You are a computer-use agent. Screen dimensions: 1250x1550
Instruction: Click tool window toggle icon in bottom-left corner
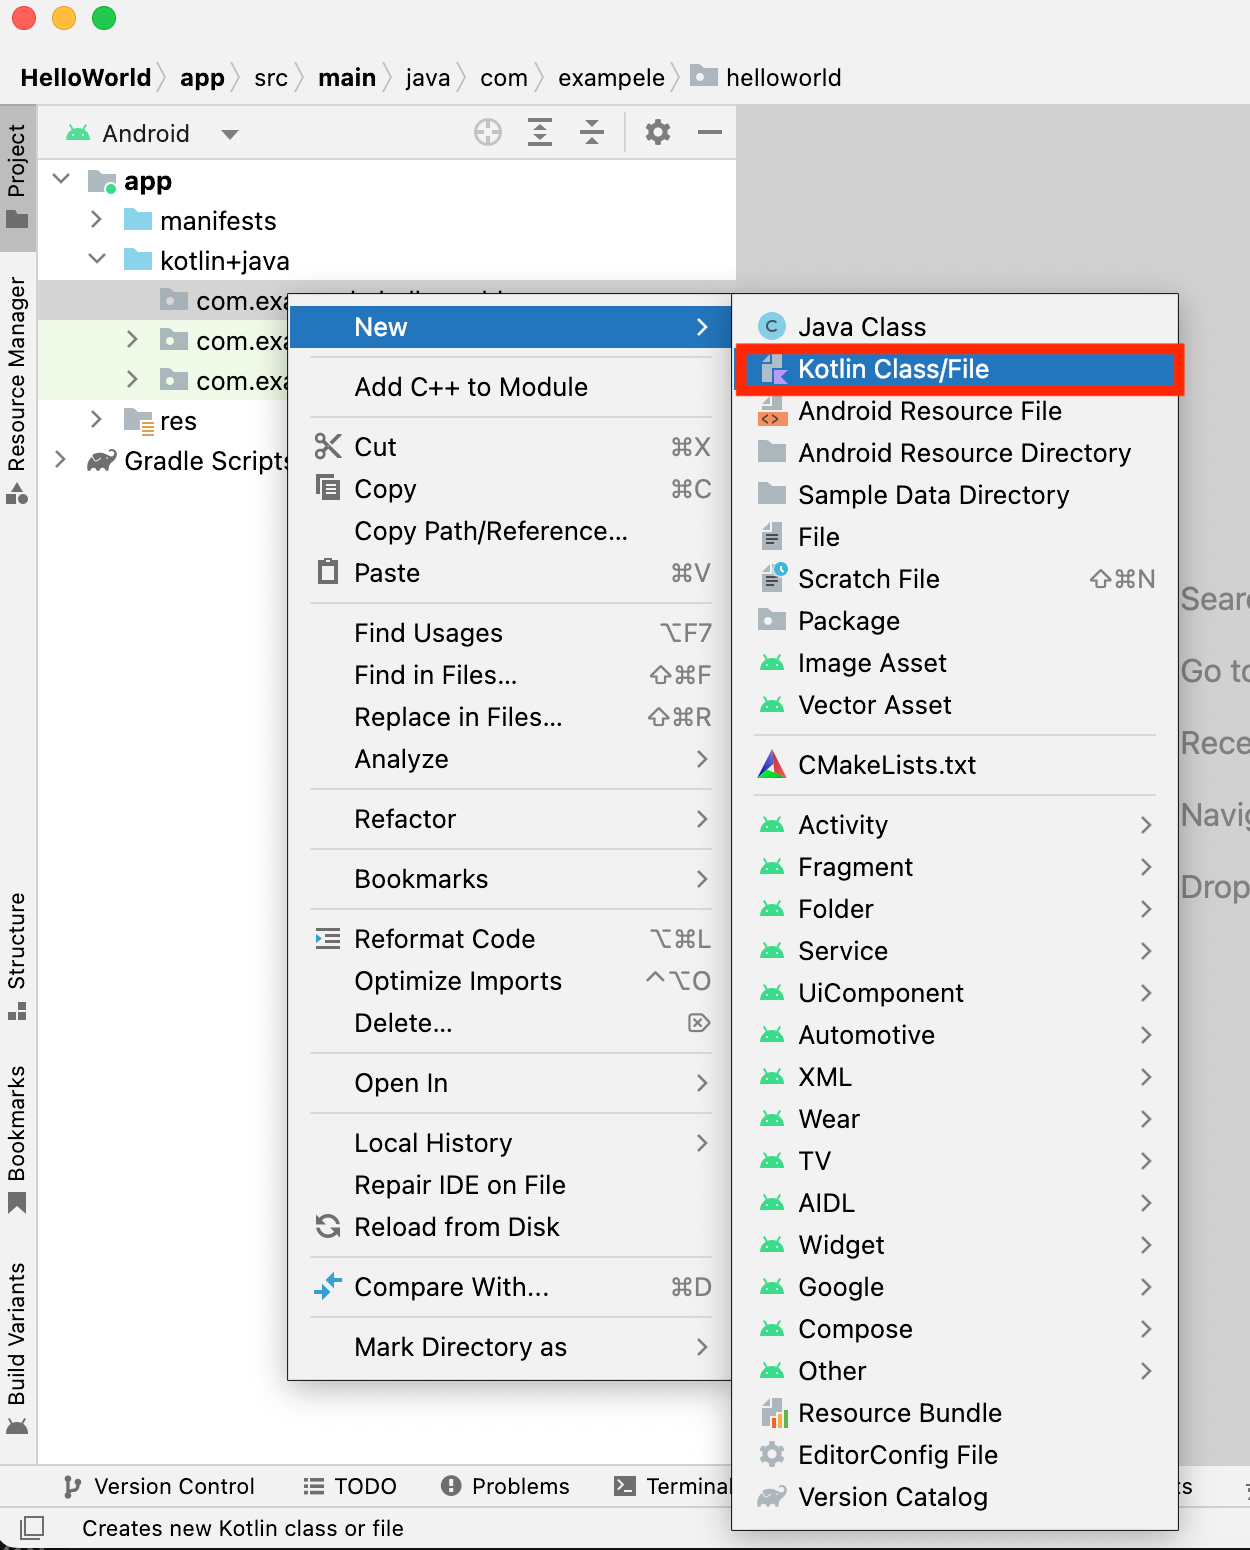(32, 1527)
